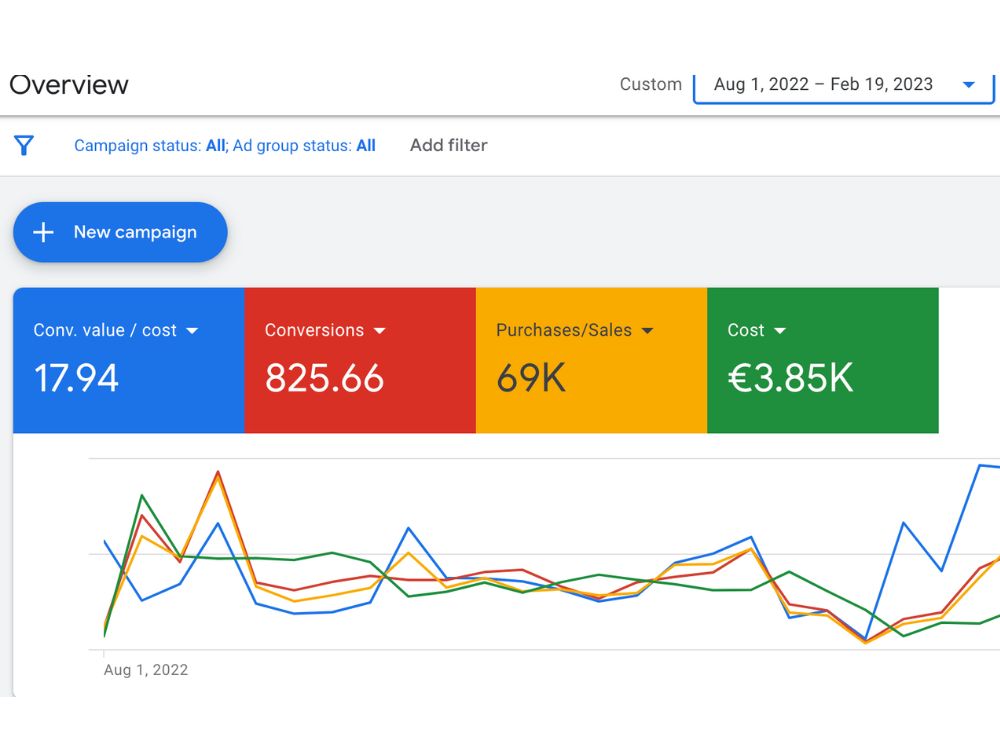
Task: Expand the Conversions metric dropdown arrow
Action: tap(379, 330)
